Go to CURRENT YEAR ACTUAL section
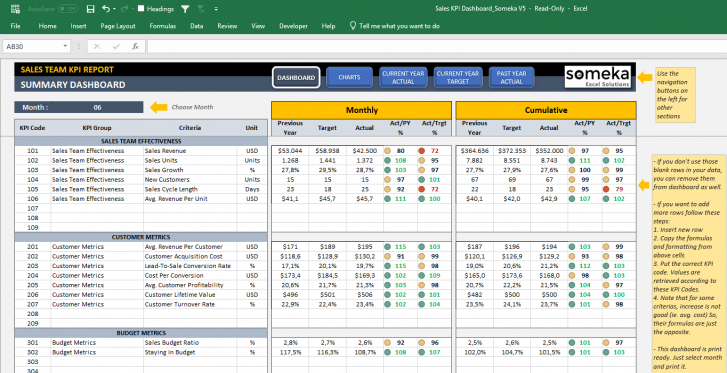This screenshot has width=727, height=373. coord(403,77)
